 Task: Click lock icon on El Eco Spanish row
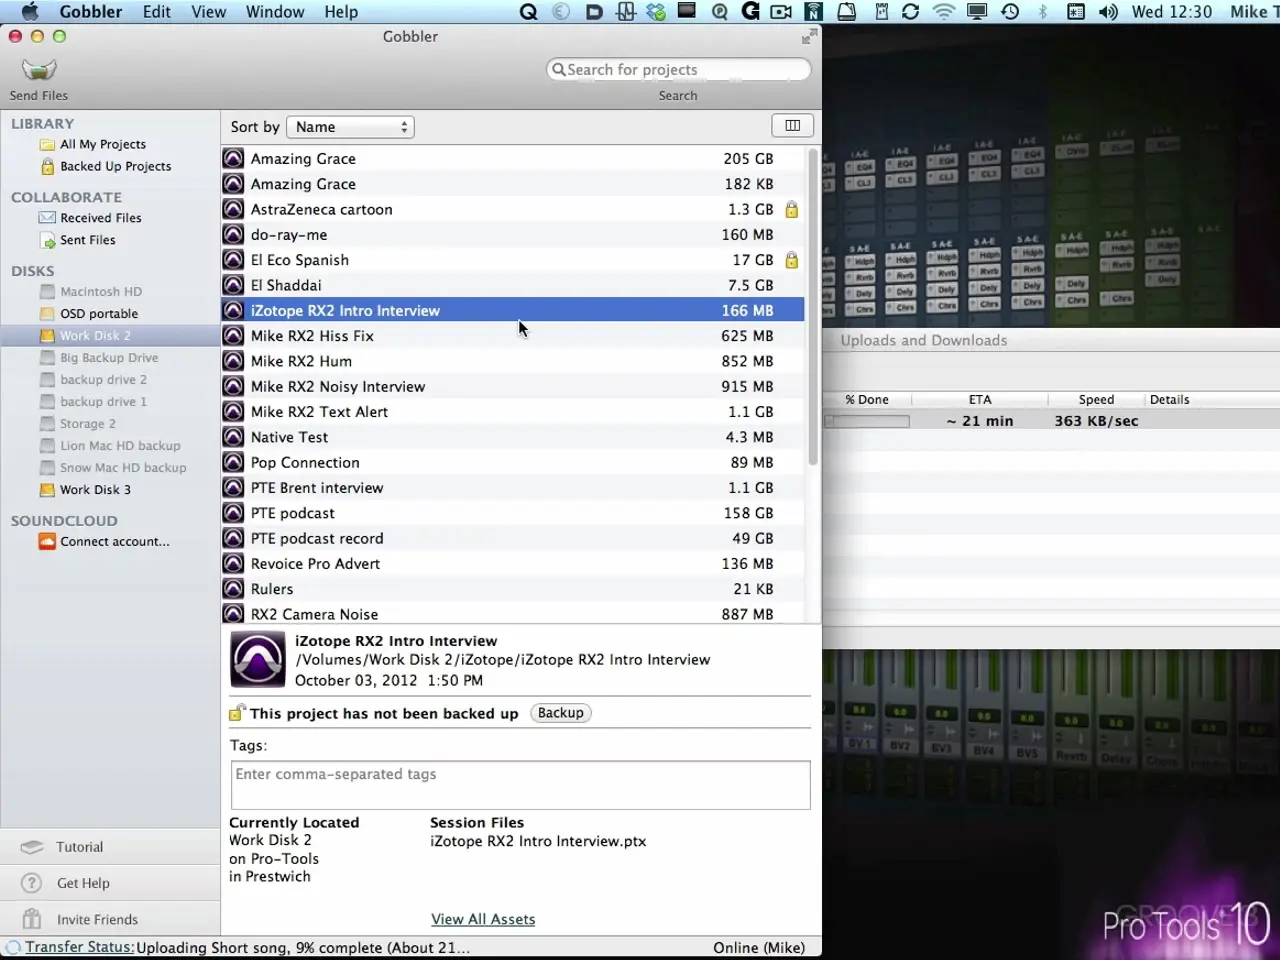click(792, 260)
